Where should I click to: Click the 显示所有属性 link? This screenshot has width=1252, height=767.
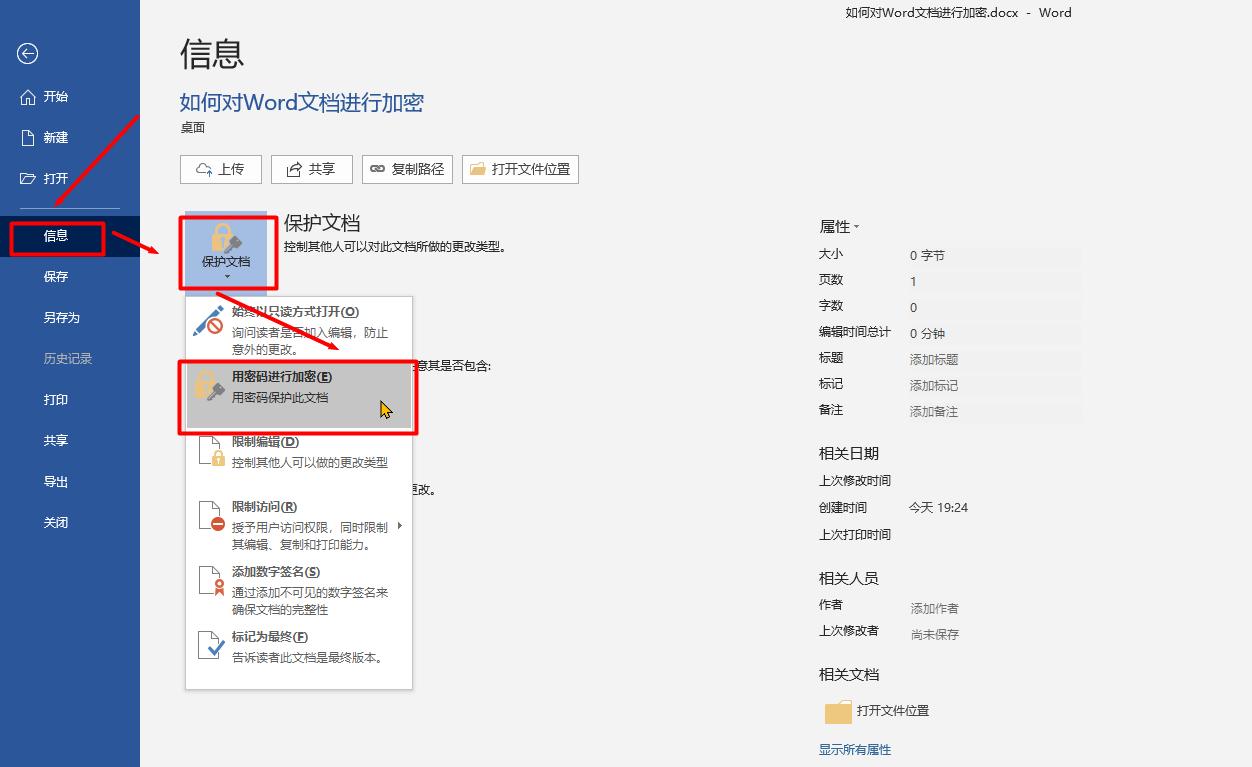coord(852,749)
